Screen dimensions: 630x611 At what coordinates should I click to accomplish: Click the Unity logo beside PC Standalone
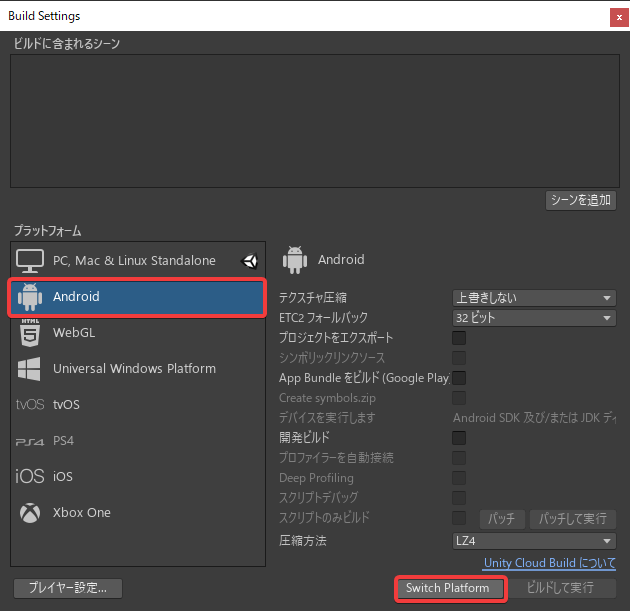click(x=250, y=261)
